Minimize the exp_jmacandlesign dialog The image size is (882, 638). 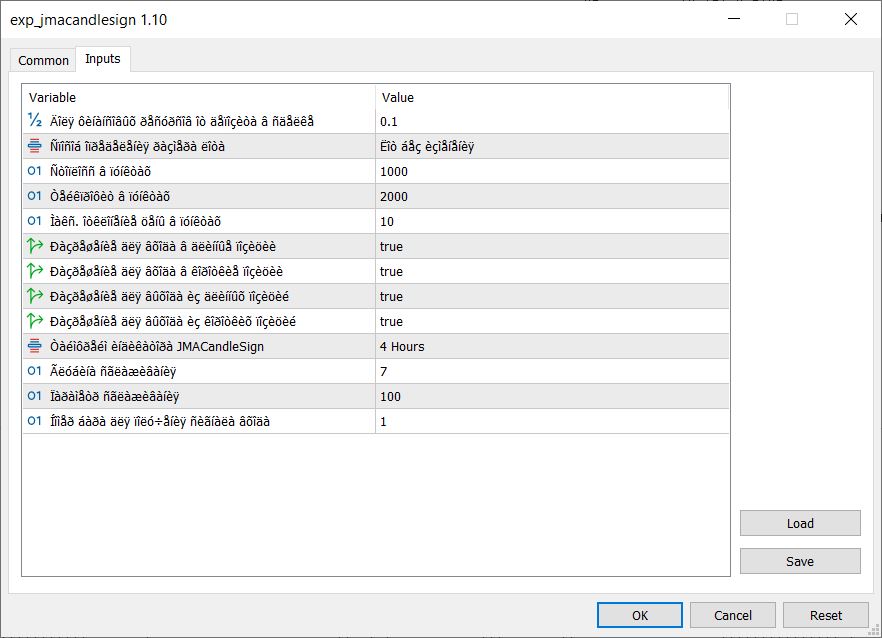click(734, 19)
